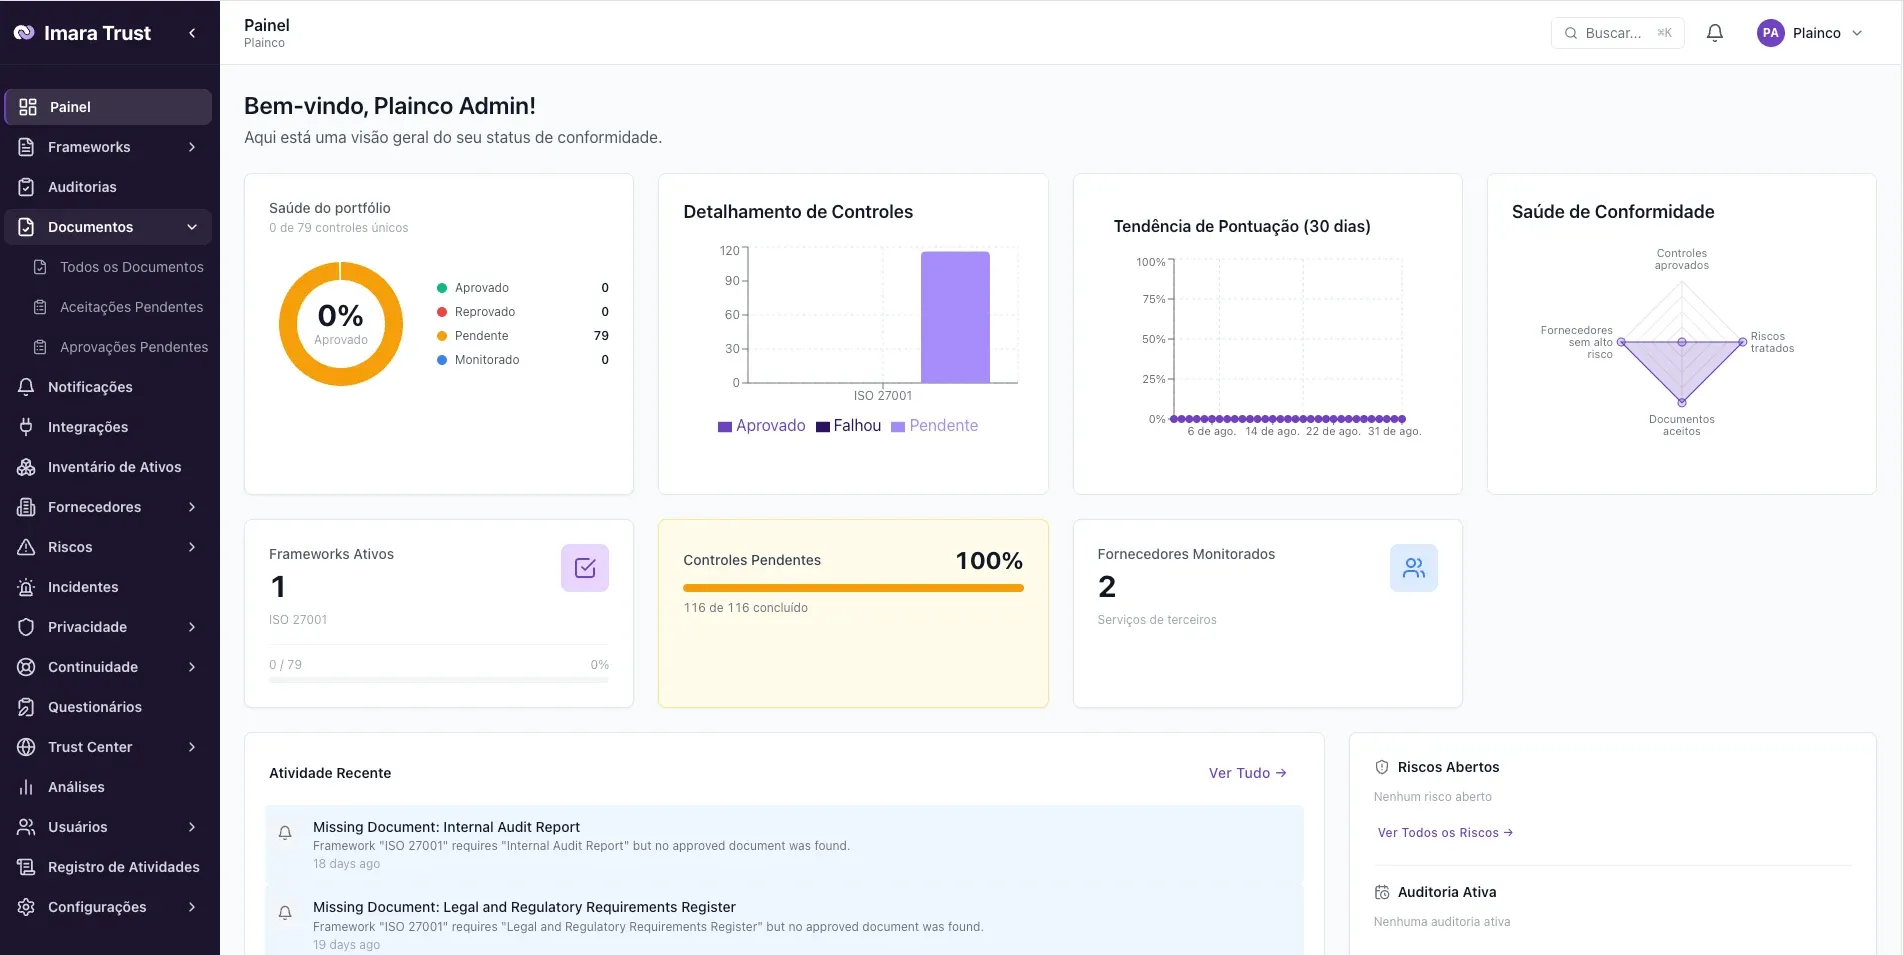Click the Questionários icon in sidebar
The image size is (1903, 955).
[x=27, y=707]
